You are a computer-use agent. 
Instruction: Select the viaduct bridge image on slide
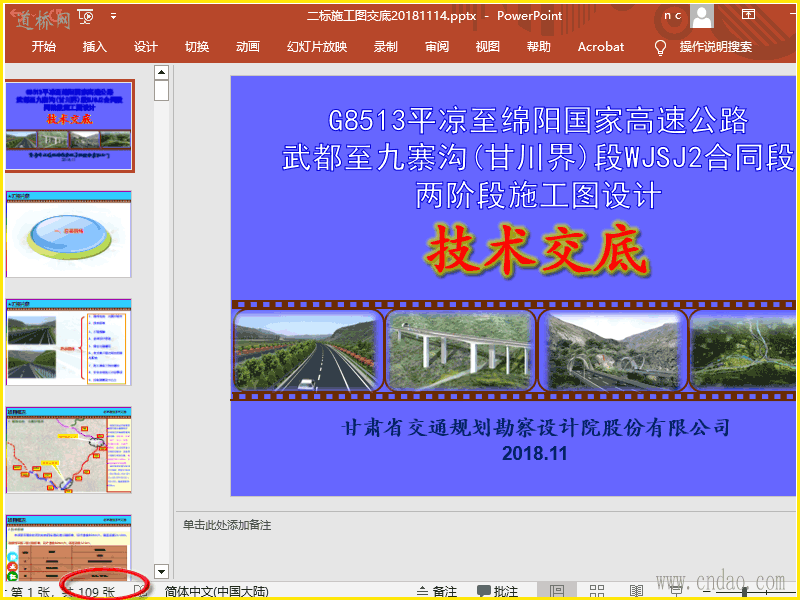[460, 351]
